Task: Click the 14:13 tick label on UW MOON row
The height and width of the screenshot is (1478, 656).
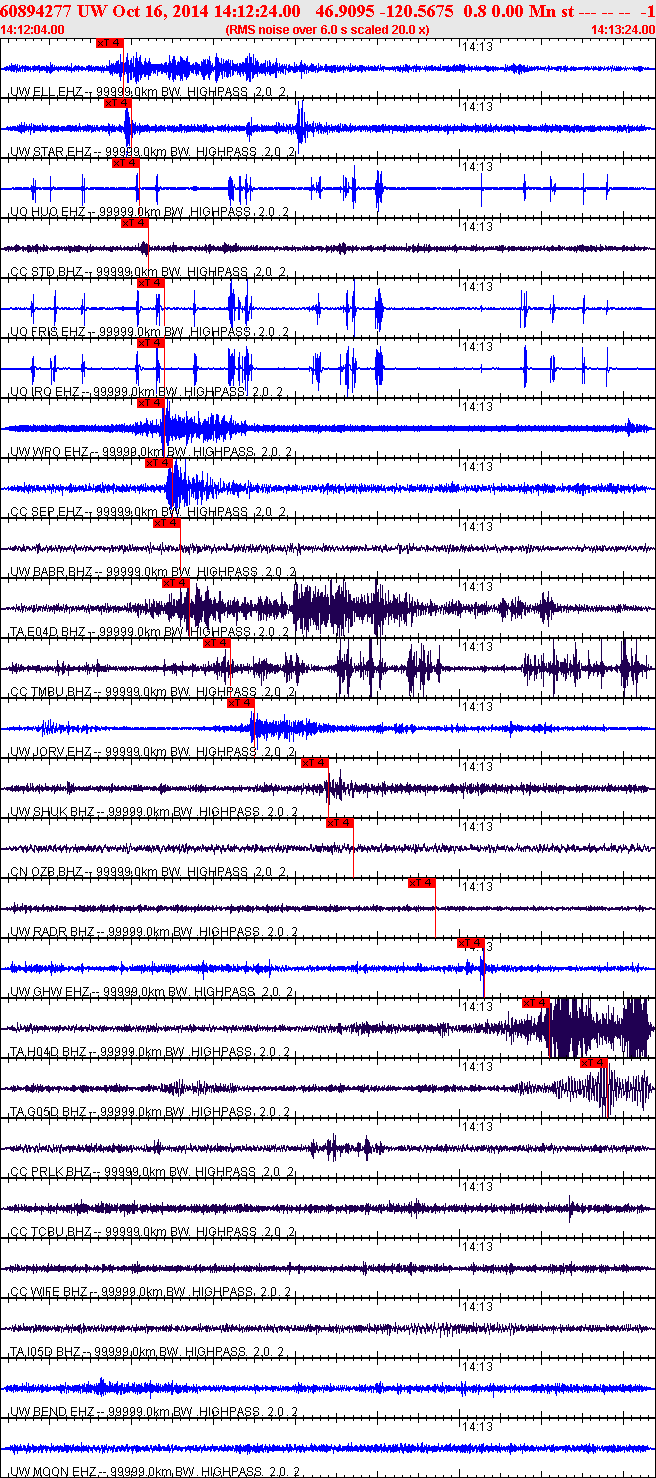Action: pos(478,1427)
